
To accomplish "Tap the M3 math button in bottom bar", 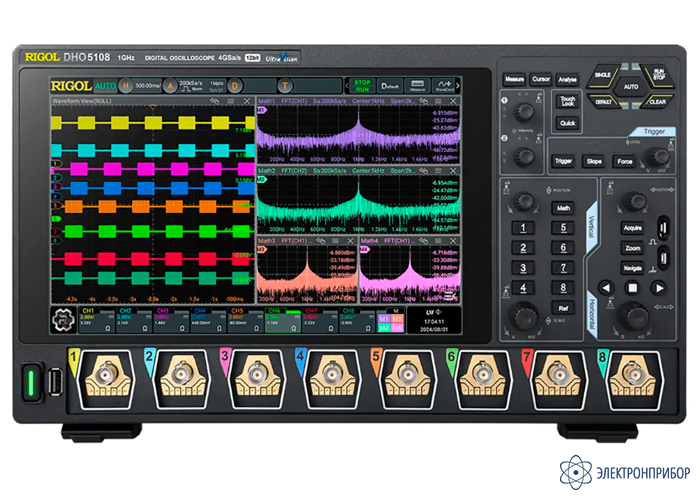I will point(397,319).
